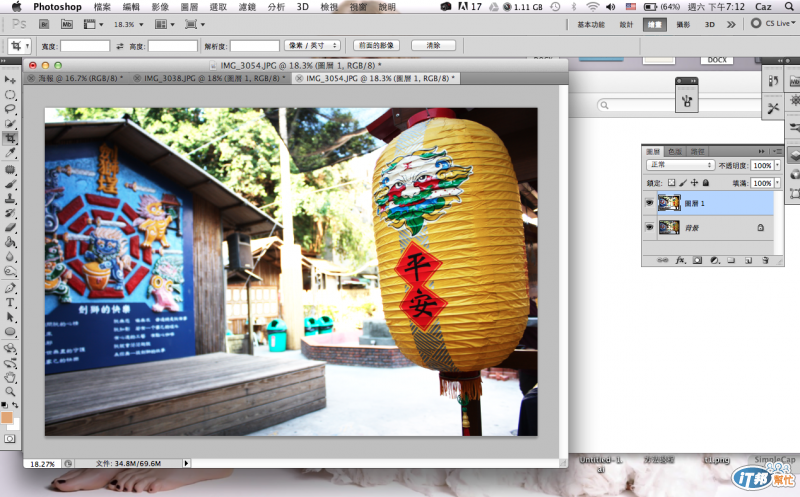Select the Elliptical Marquee tool

(x=10, y=95)
